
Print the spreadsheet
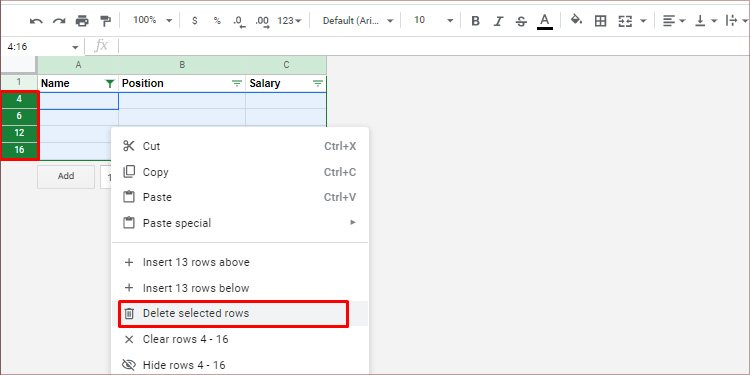point(82,21)
